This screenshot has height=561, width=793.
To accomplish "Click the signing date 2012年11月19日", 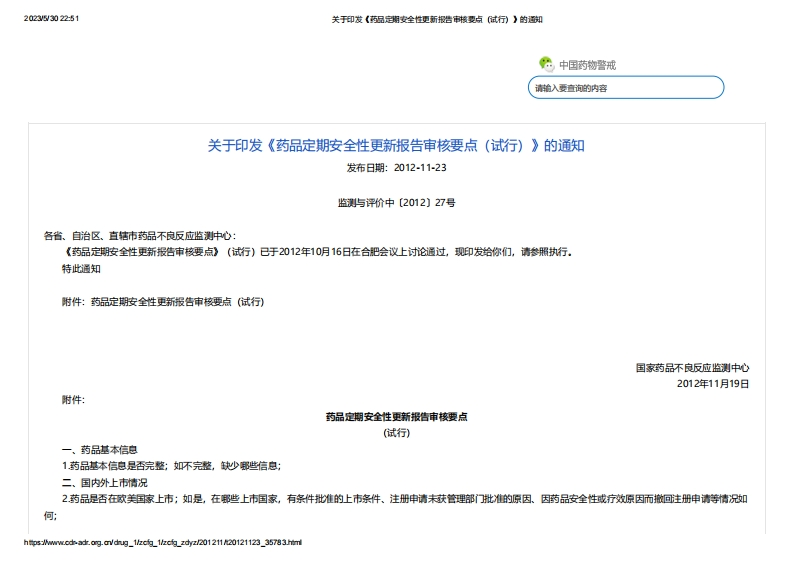I will [712, 383].
